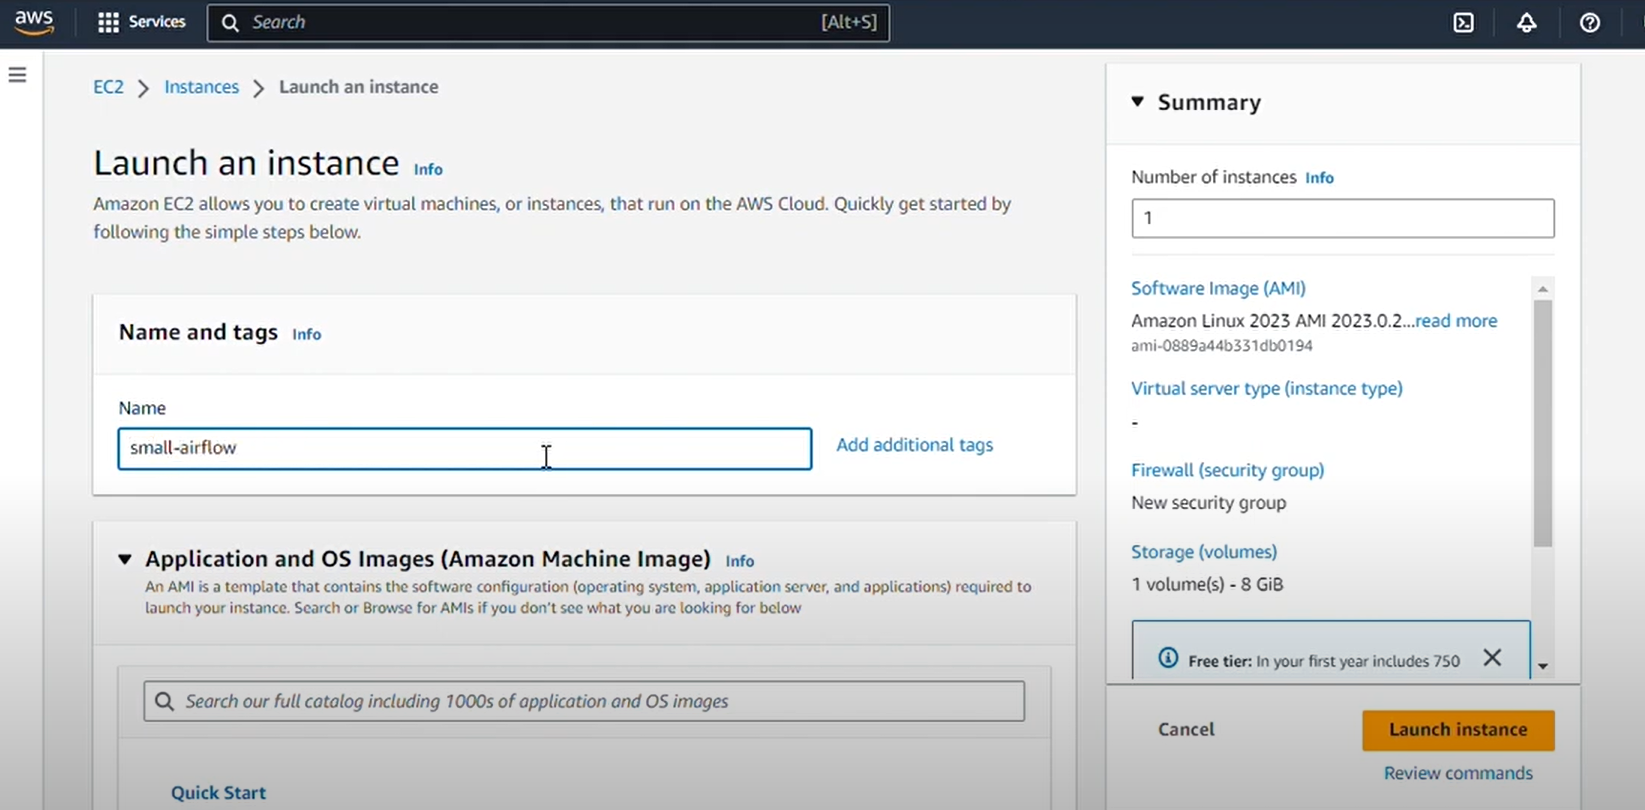Click the AWS logo home icon
This screenshot has width=1645, height=810.
[x=34, y=22]
